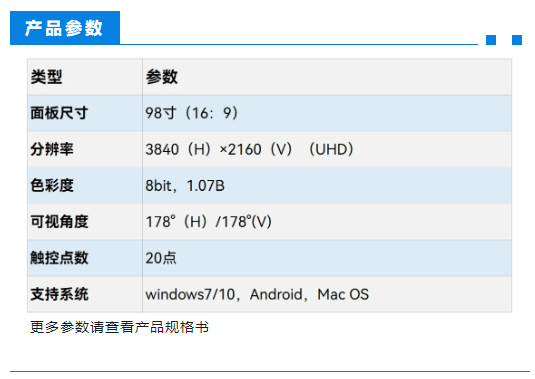Click the 色彩度 row label
Viewport: 535px width, 379px height.
pos(52,185)
